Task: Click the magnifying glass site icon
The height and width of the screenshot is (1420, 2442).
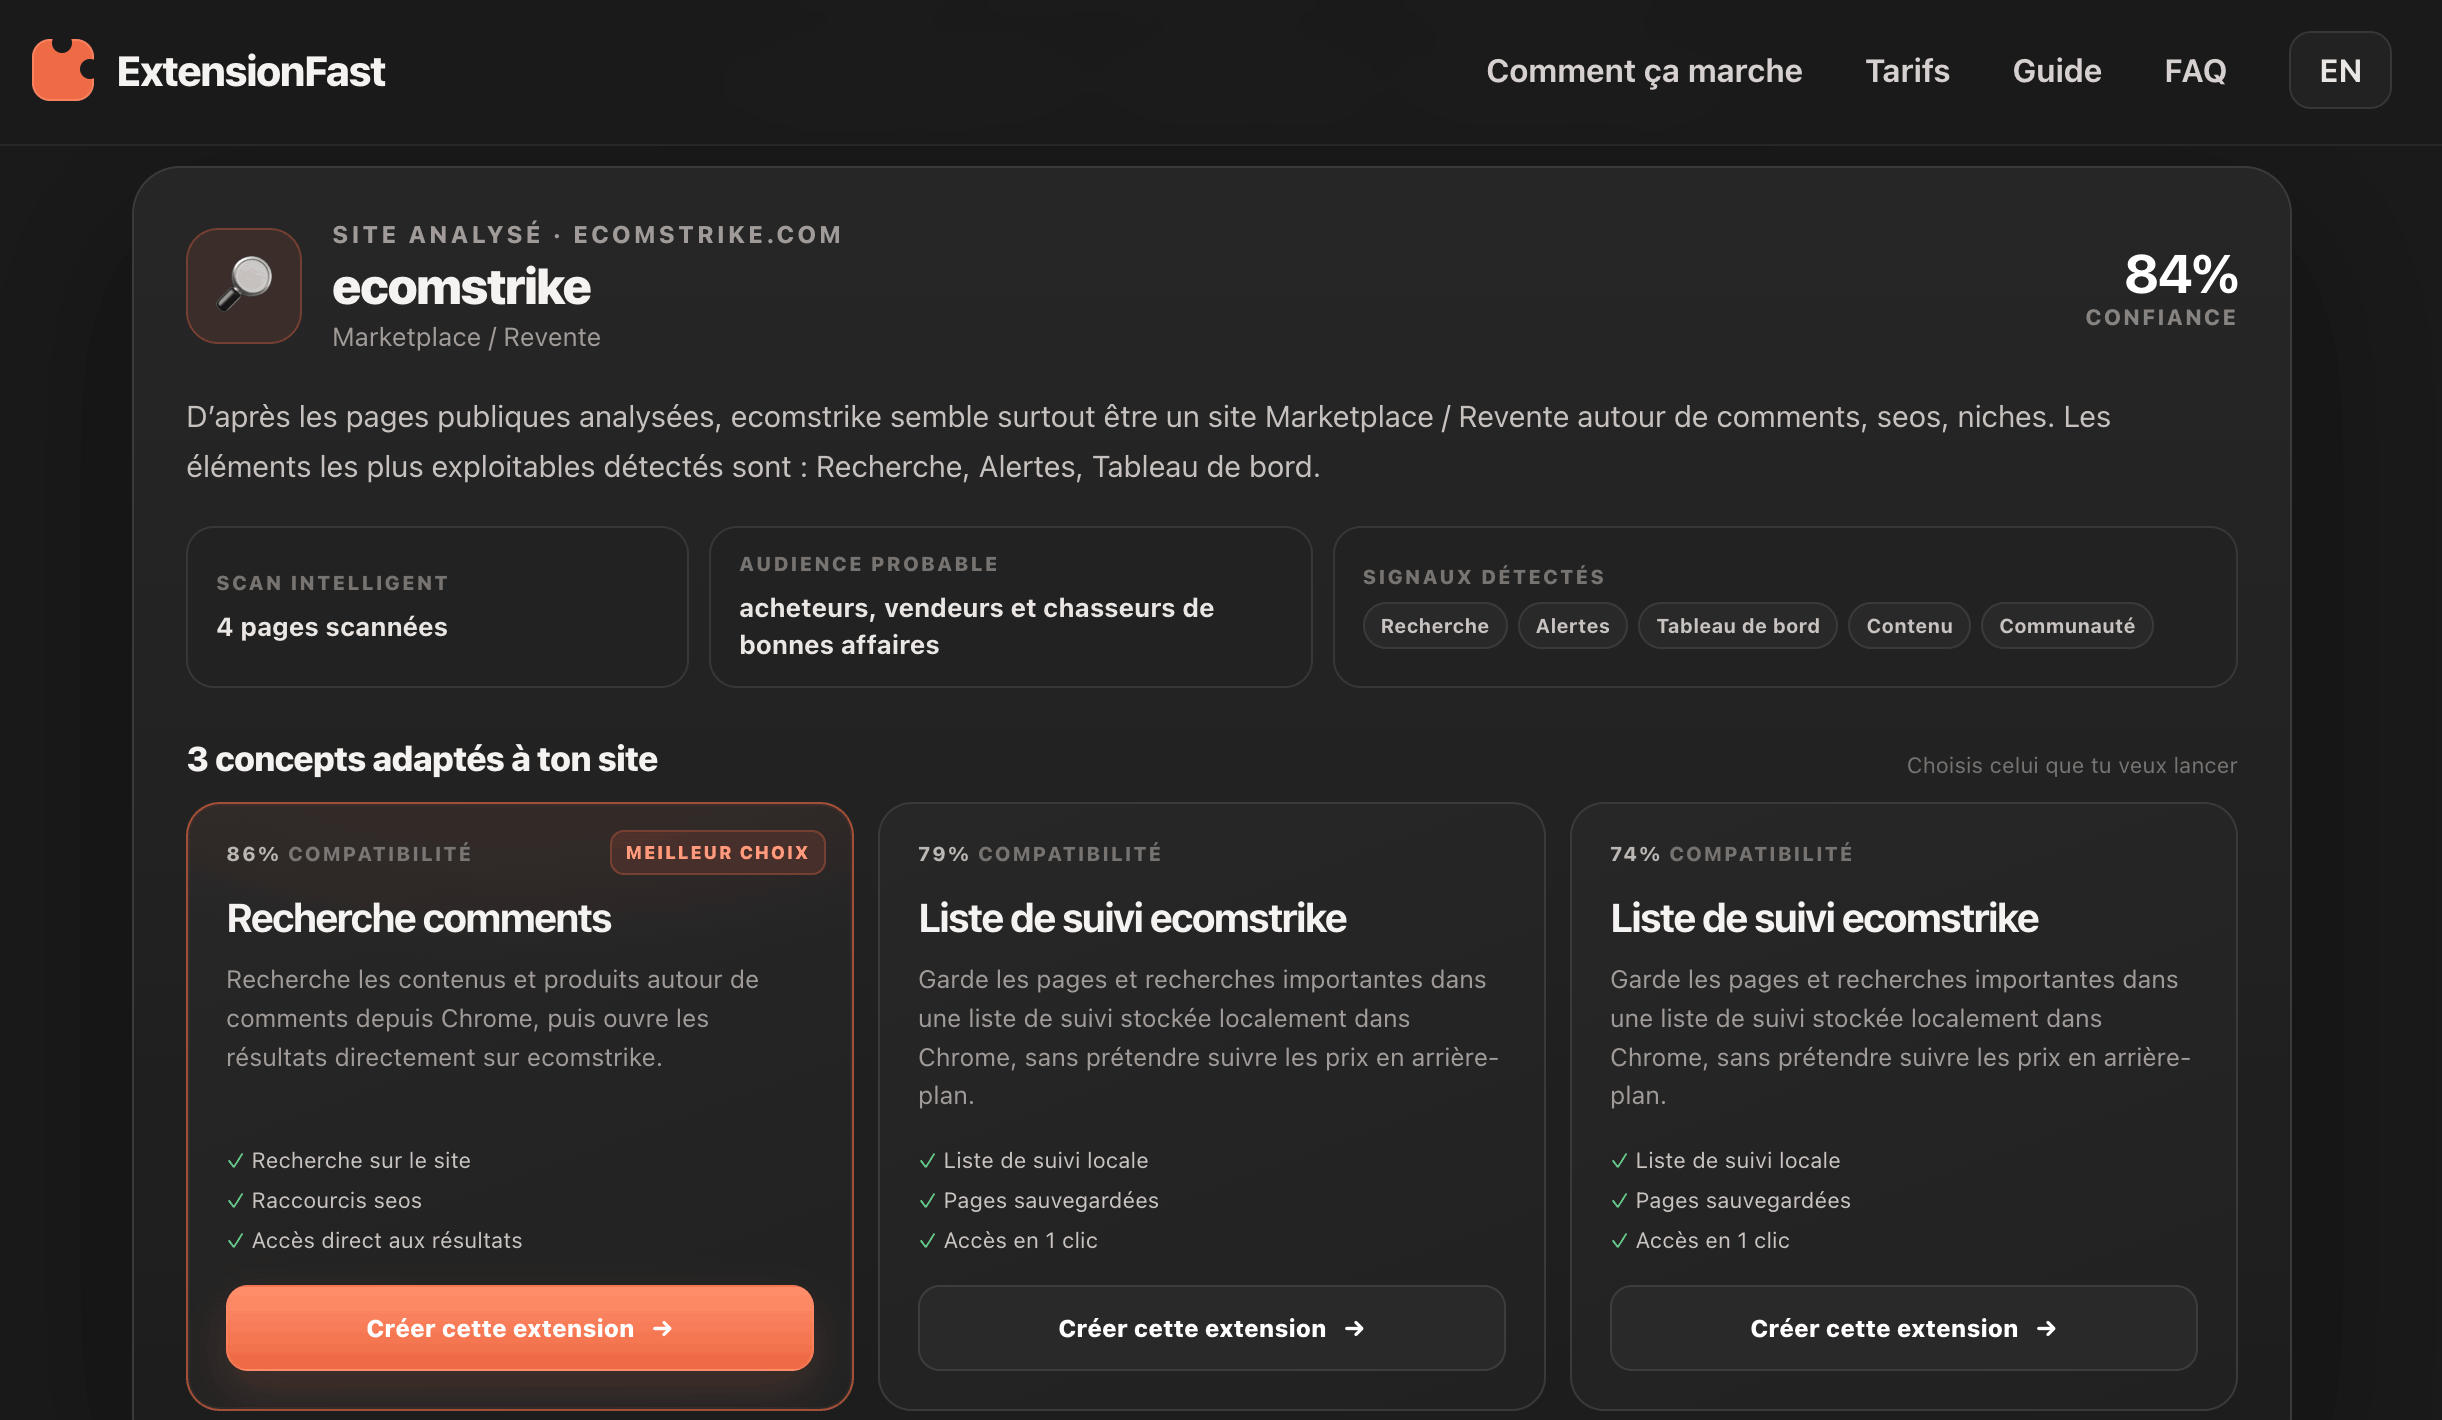Action: [244, 286]
